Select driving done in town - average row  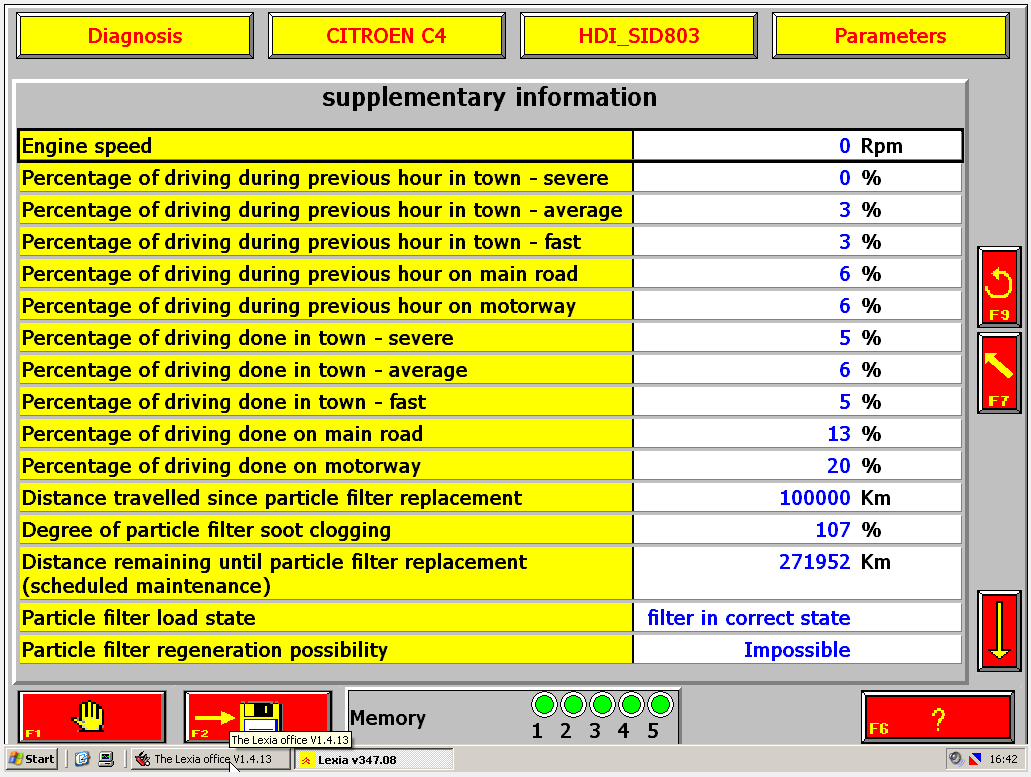click(490, 369)
